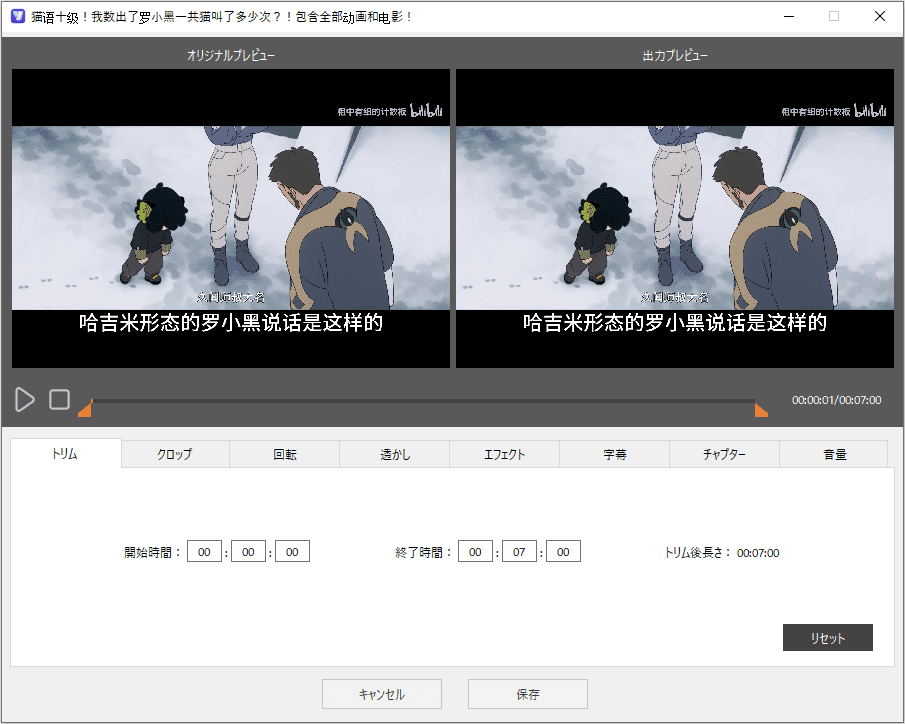Click the 出力プレビュー heading
Viewport: 905px width, 724px height.
click(x=675, y=55)
